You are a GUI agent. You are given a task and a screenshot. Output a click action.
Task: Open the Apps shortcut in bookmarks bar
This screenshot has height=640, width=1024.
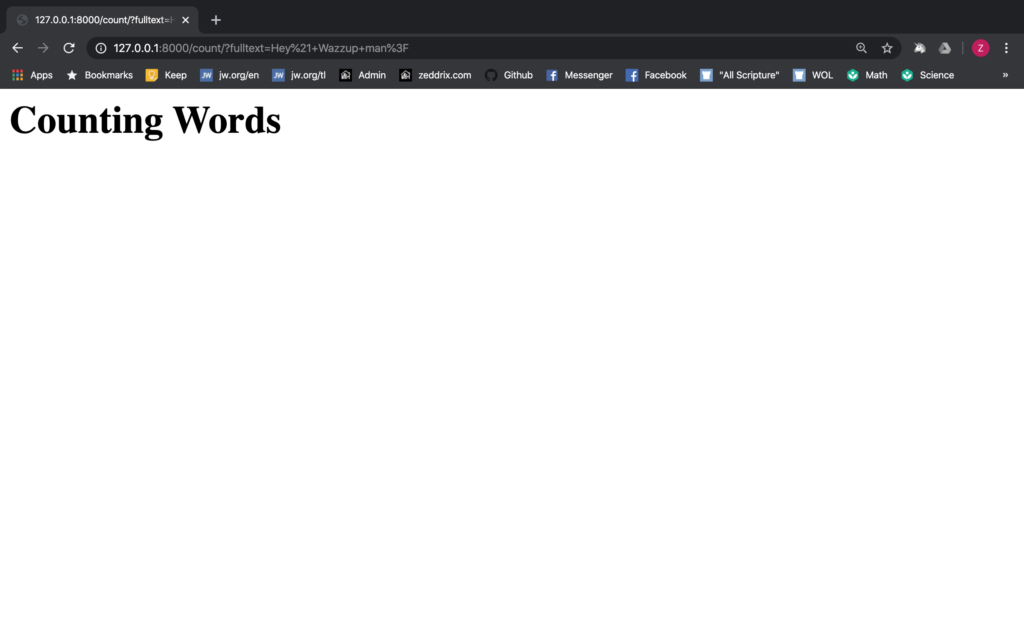32,75
